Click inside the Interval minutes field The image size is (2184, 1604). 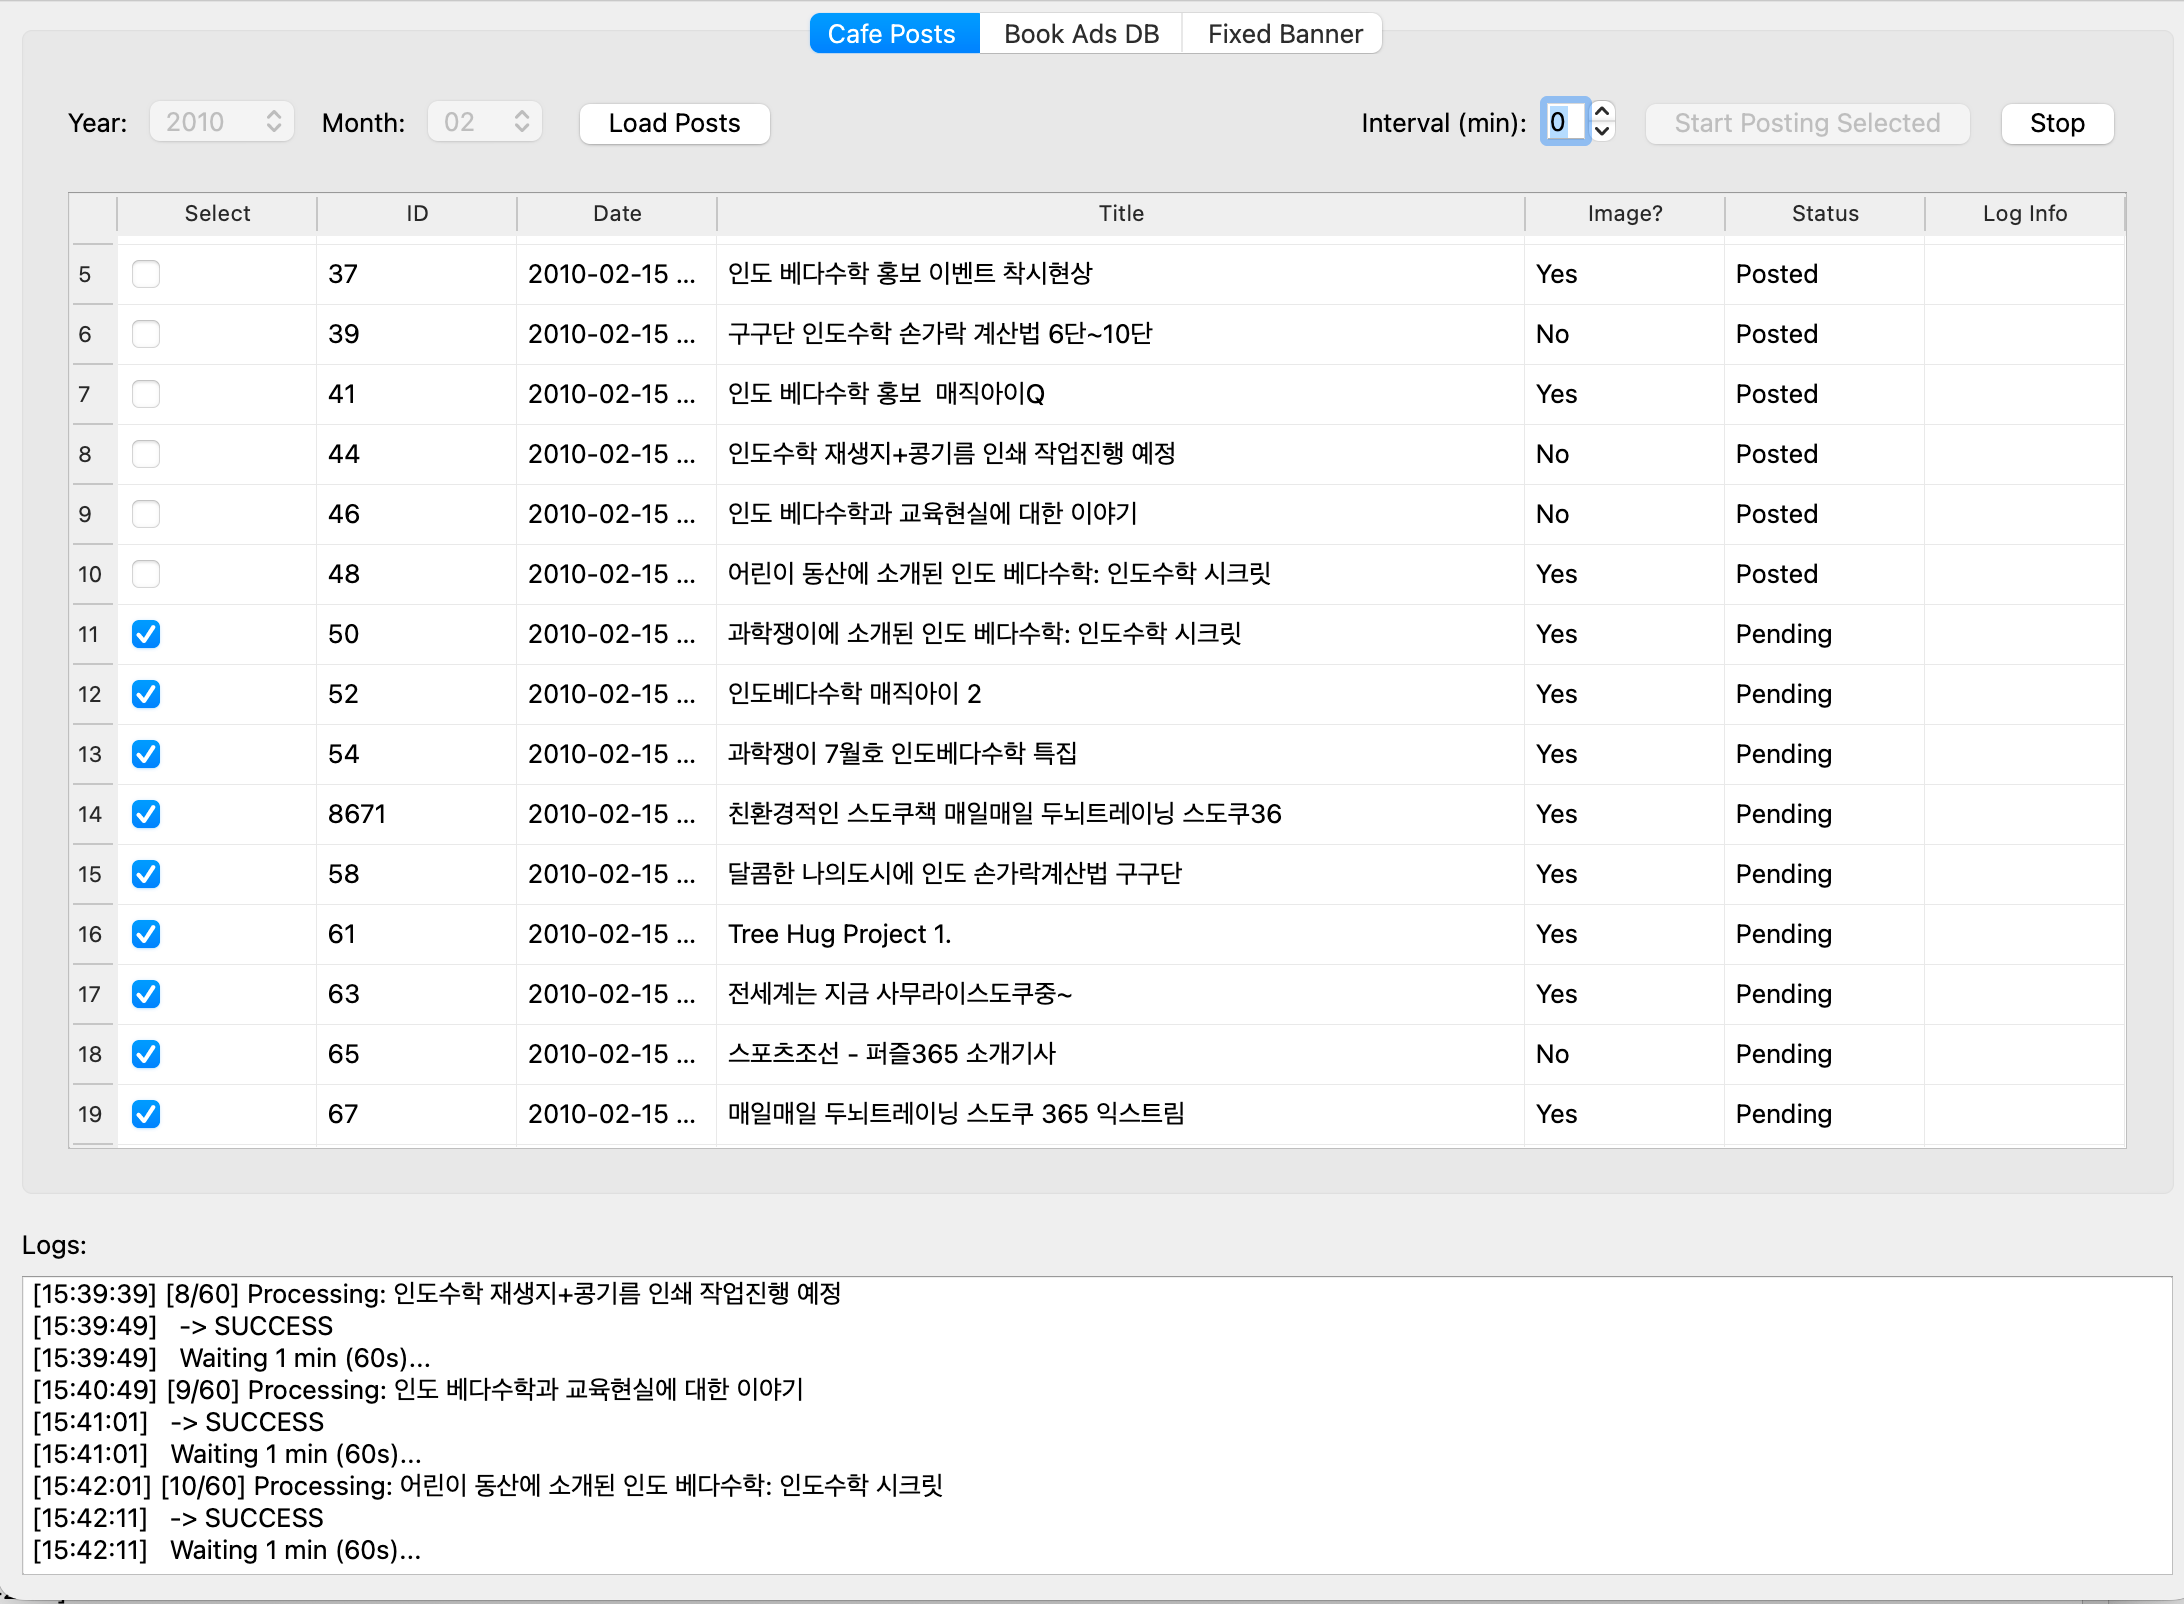pos(1564,122)
